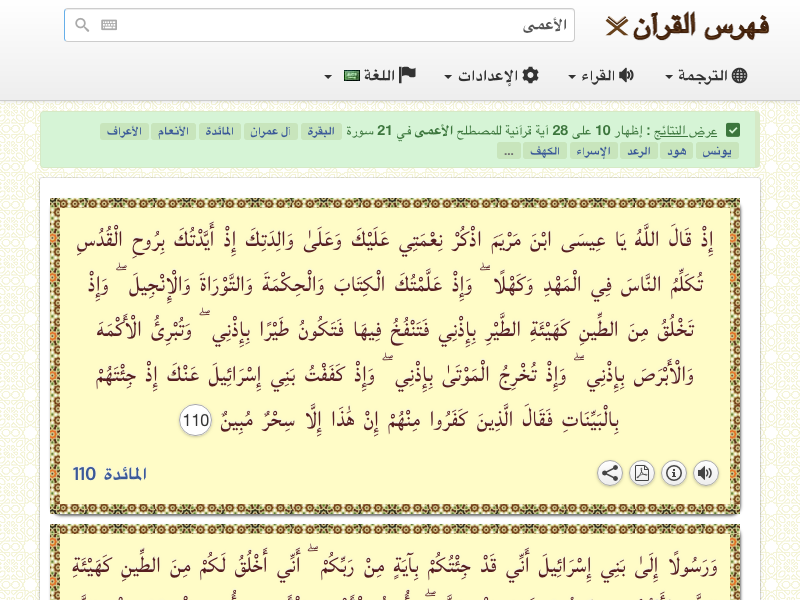Viewport: 800px width, 600px height.
Task: Open the الإعدادات settings dropdown
Action: coord(492,76)
